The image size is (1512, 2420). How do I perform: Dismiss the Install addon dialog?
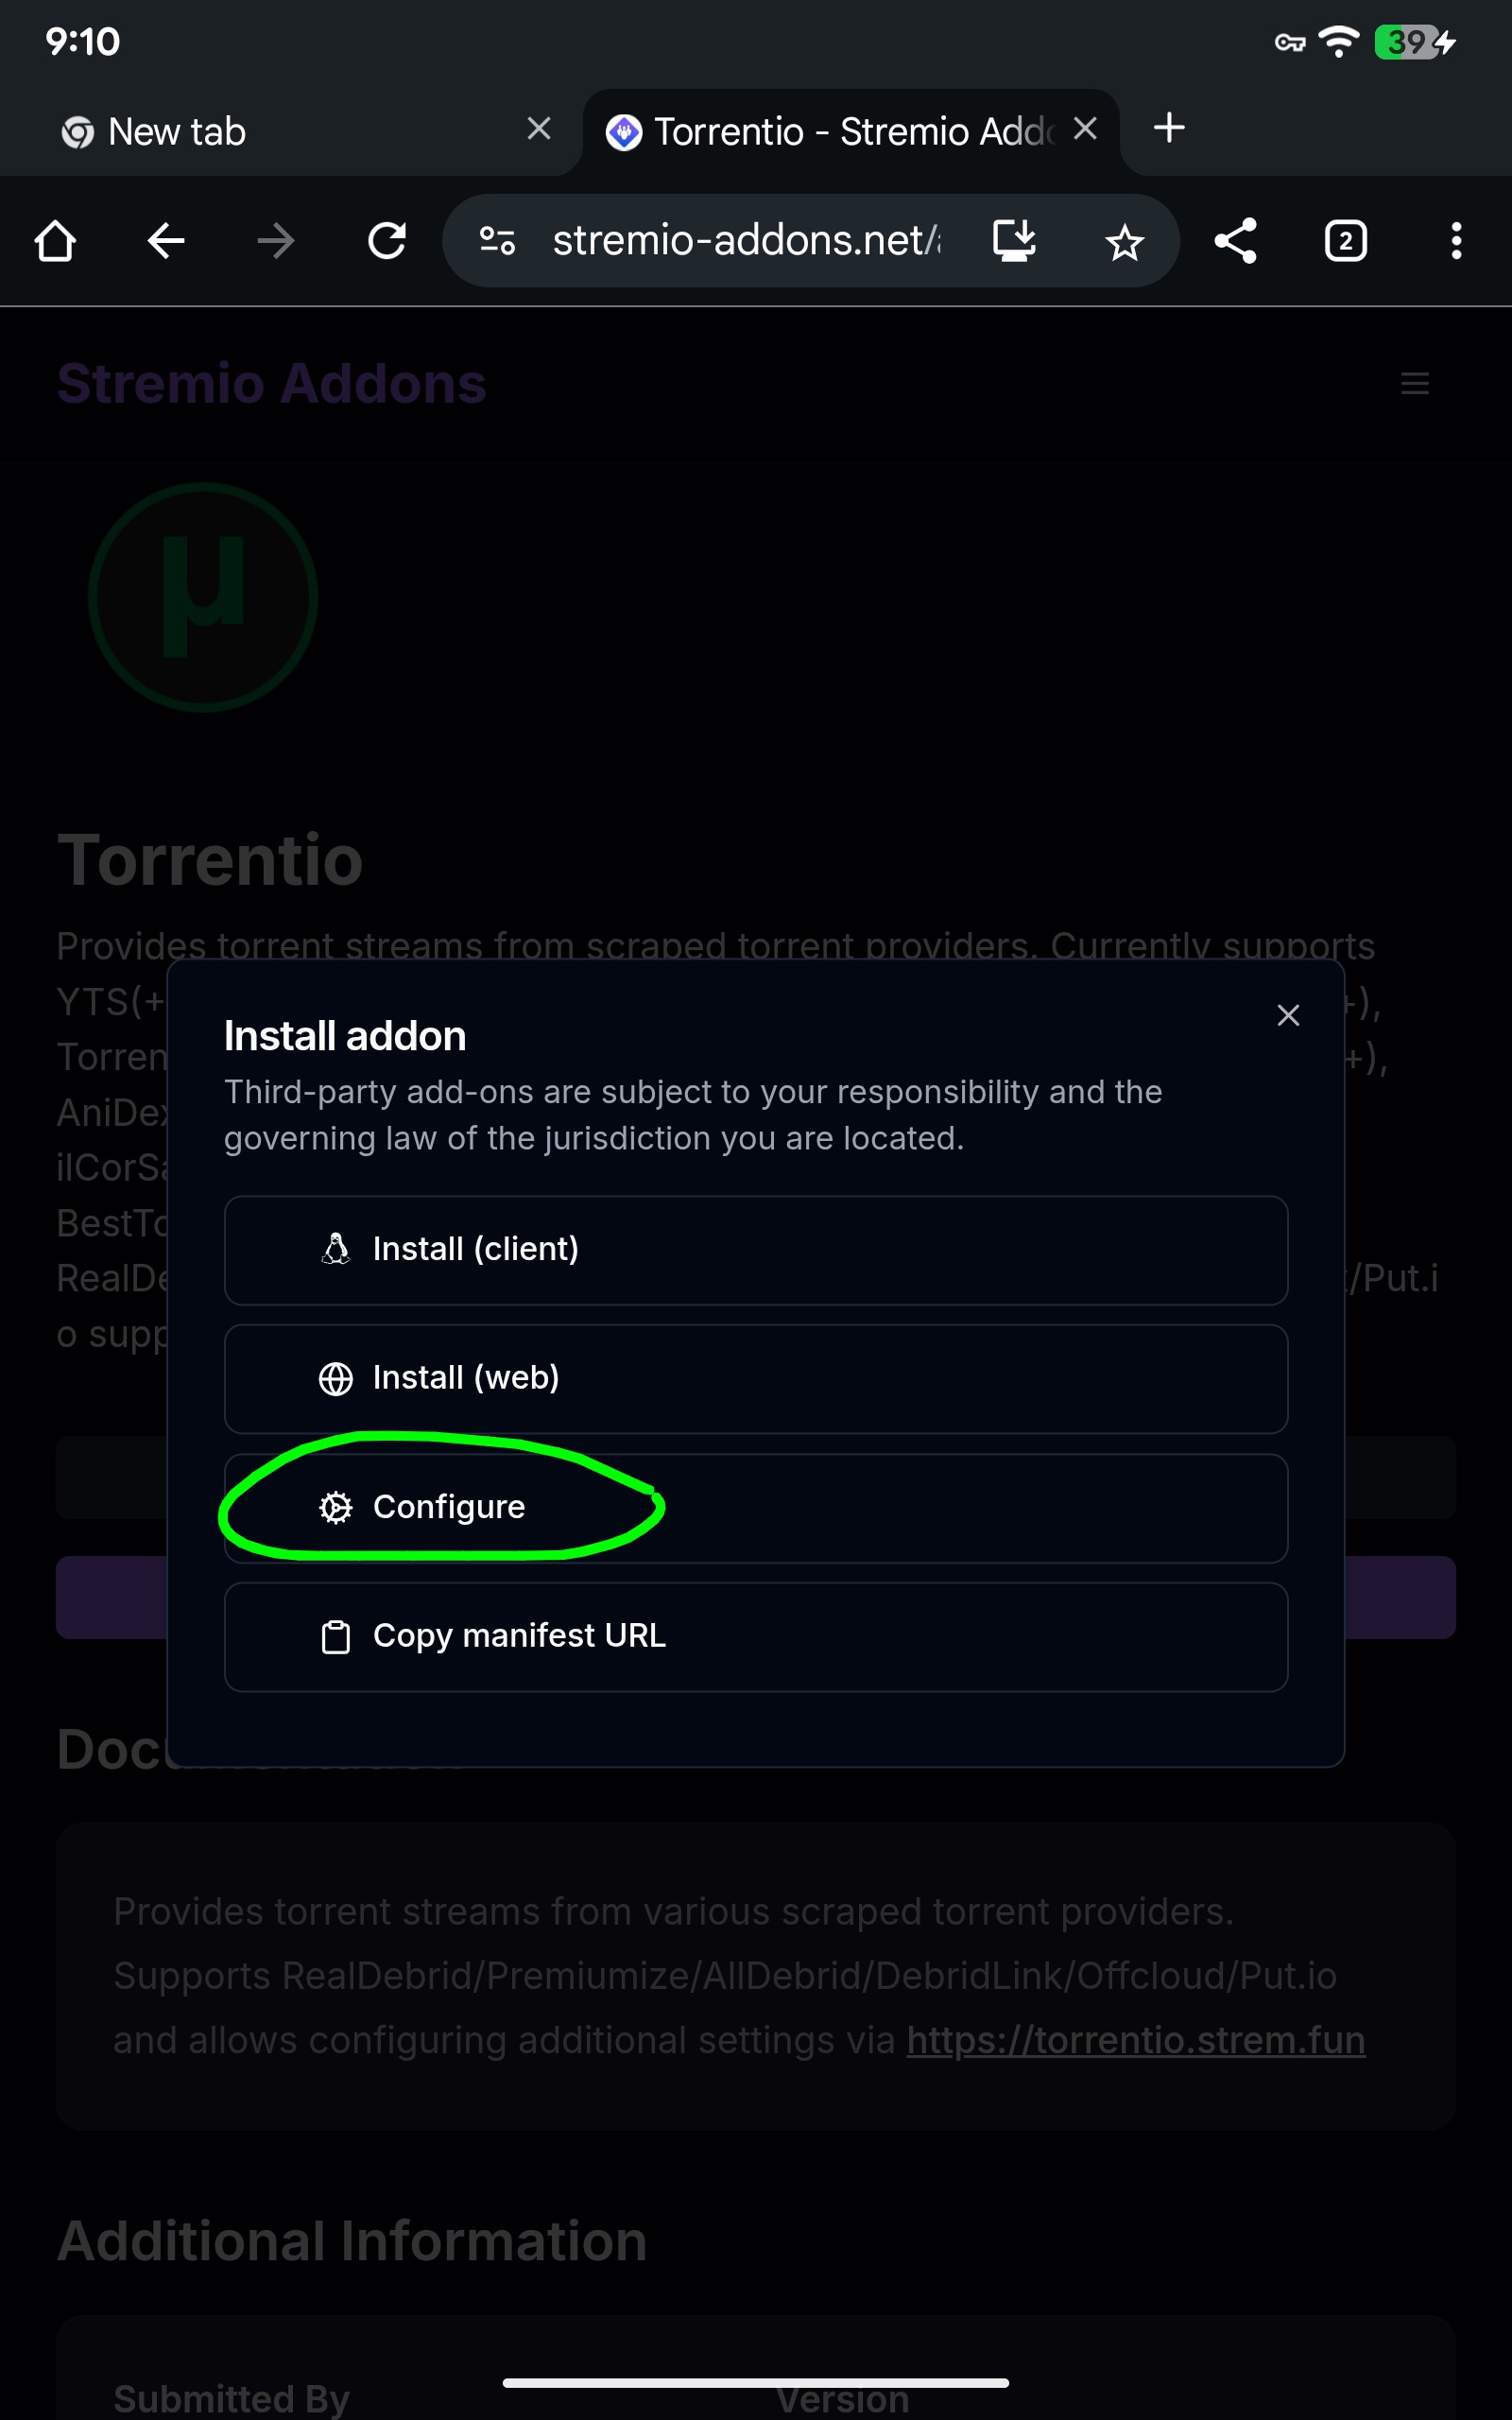[1288, 1015]
